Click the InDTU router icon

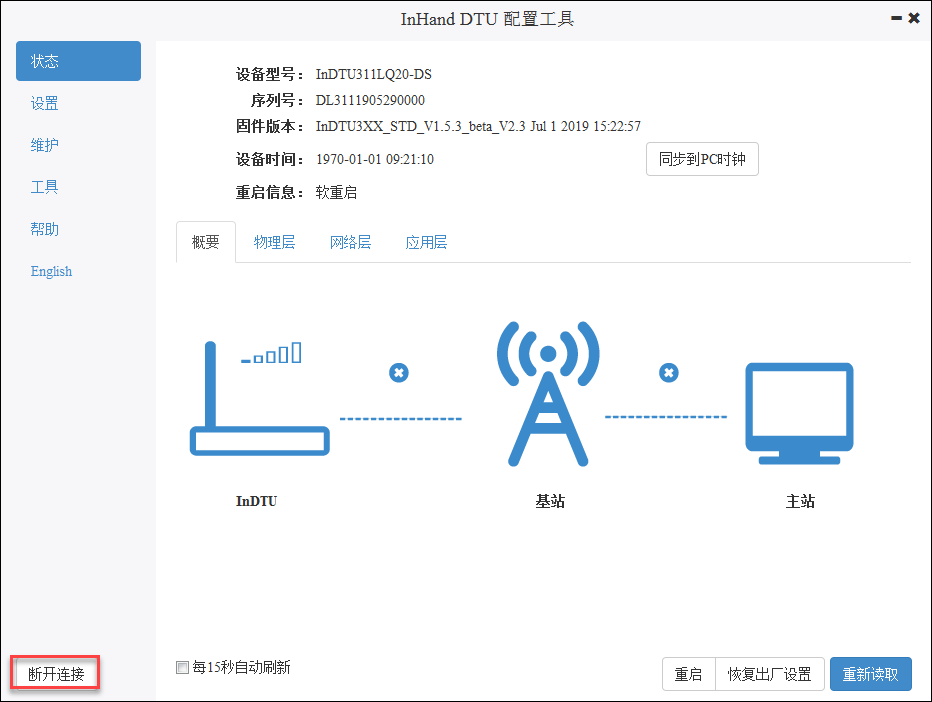click(259, 398)
